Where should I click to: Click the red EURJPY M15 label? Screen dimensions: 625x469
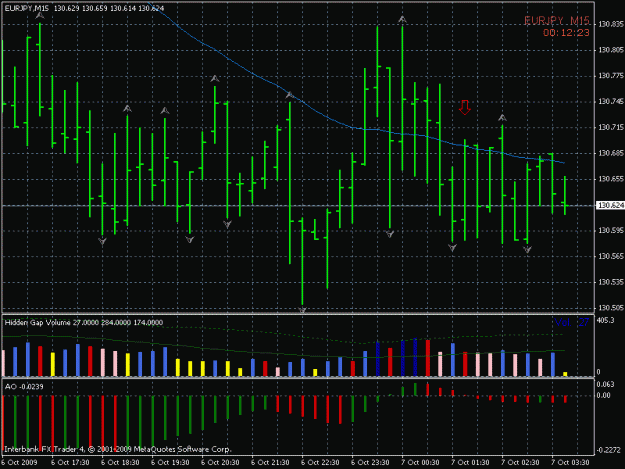click(556, 21)
